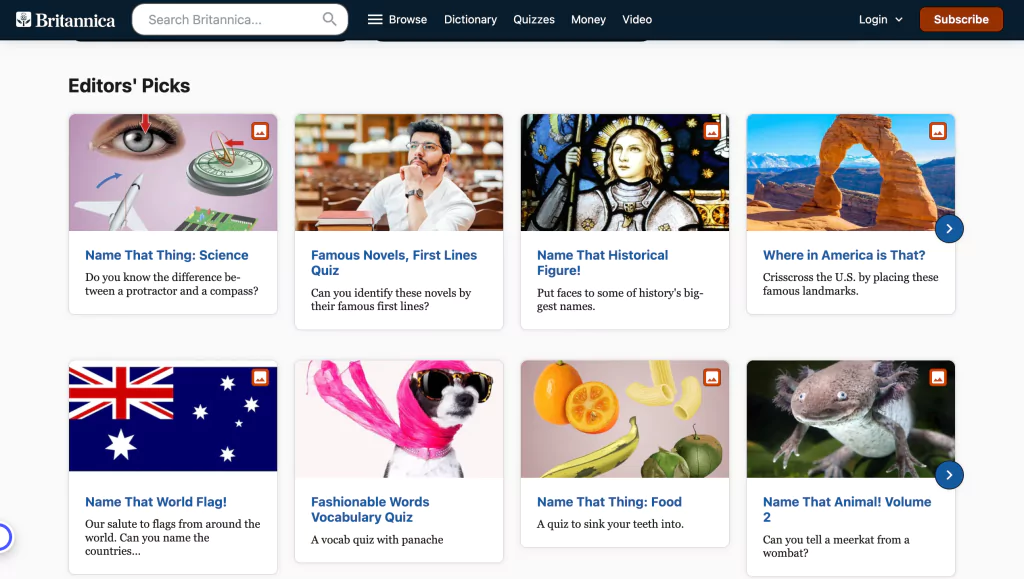Open the hamburger Browse menu icon
1024x579 pixels.
[x=375, y=19]
